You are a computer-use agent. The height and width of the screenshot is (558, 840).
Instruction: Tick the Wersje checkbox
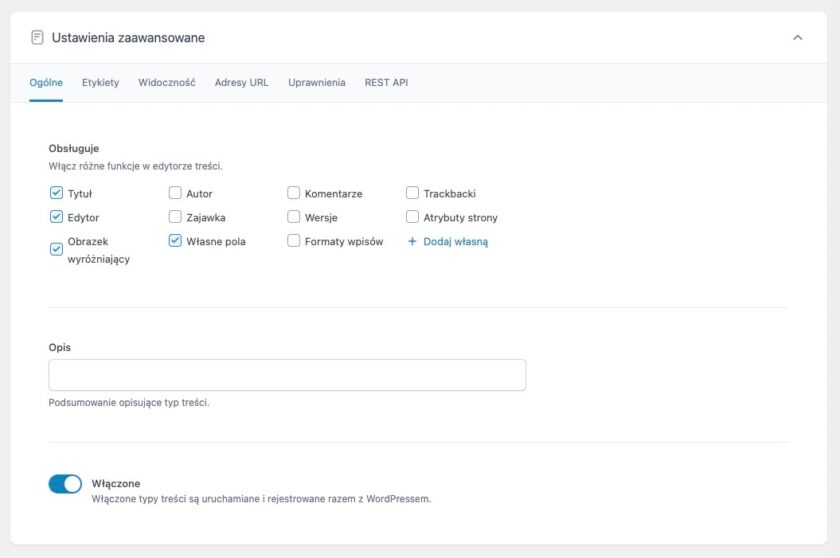[294, 217]
